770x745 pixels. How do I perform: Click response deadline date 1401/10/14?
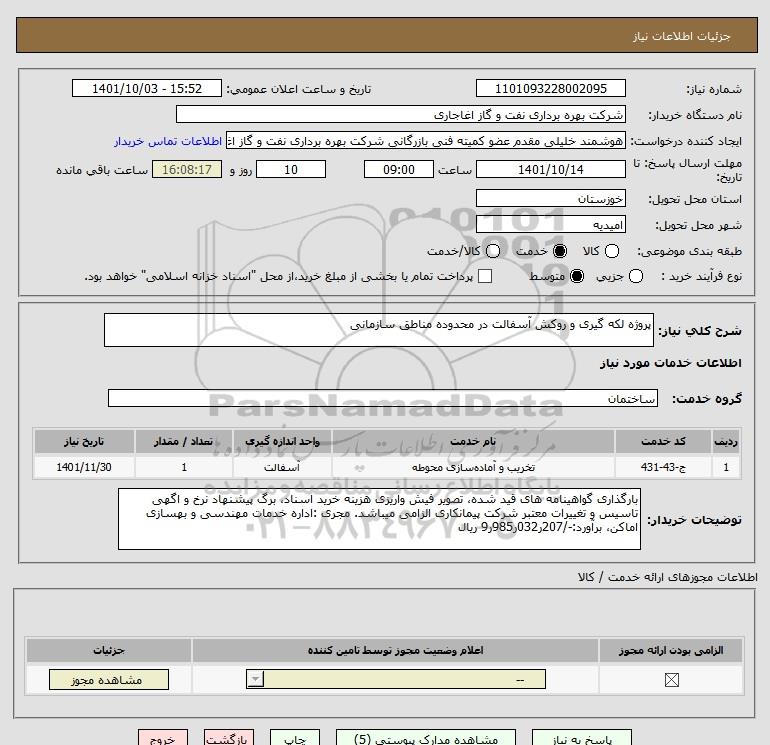(x=550, y=169)
